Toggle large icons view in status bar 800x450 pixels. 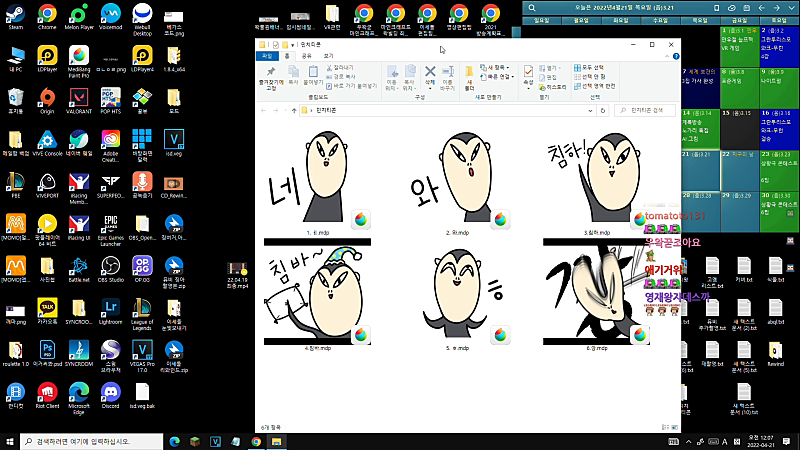tap(674, 427)
